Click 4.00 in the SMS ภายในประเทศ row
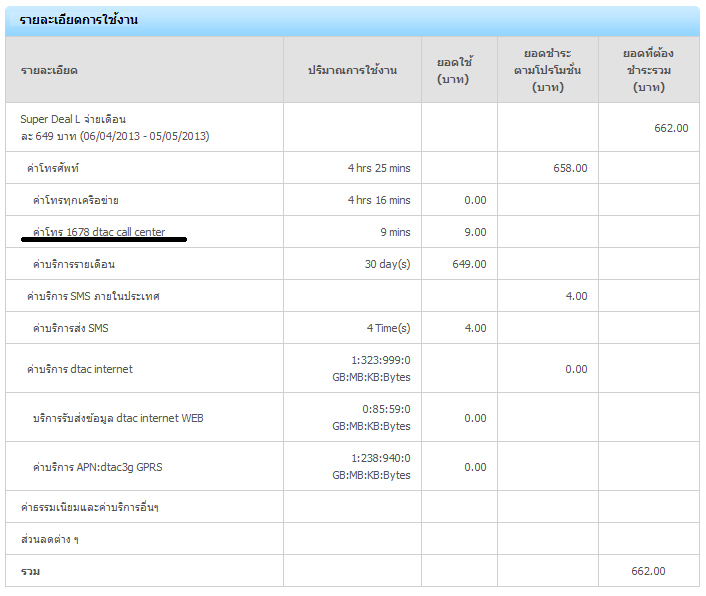 tap(576, 296)
